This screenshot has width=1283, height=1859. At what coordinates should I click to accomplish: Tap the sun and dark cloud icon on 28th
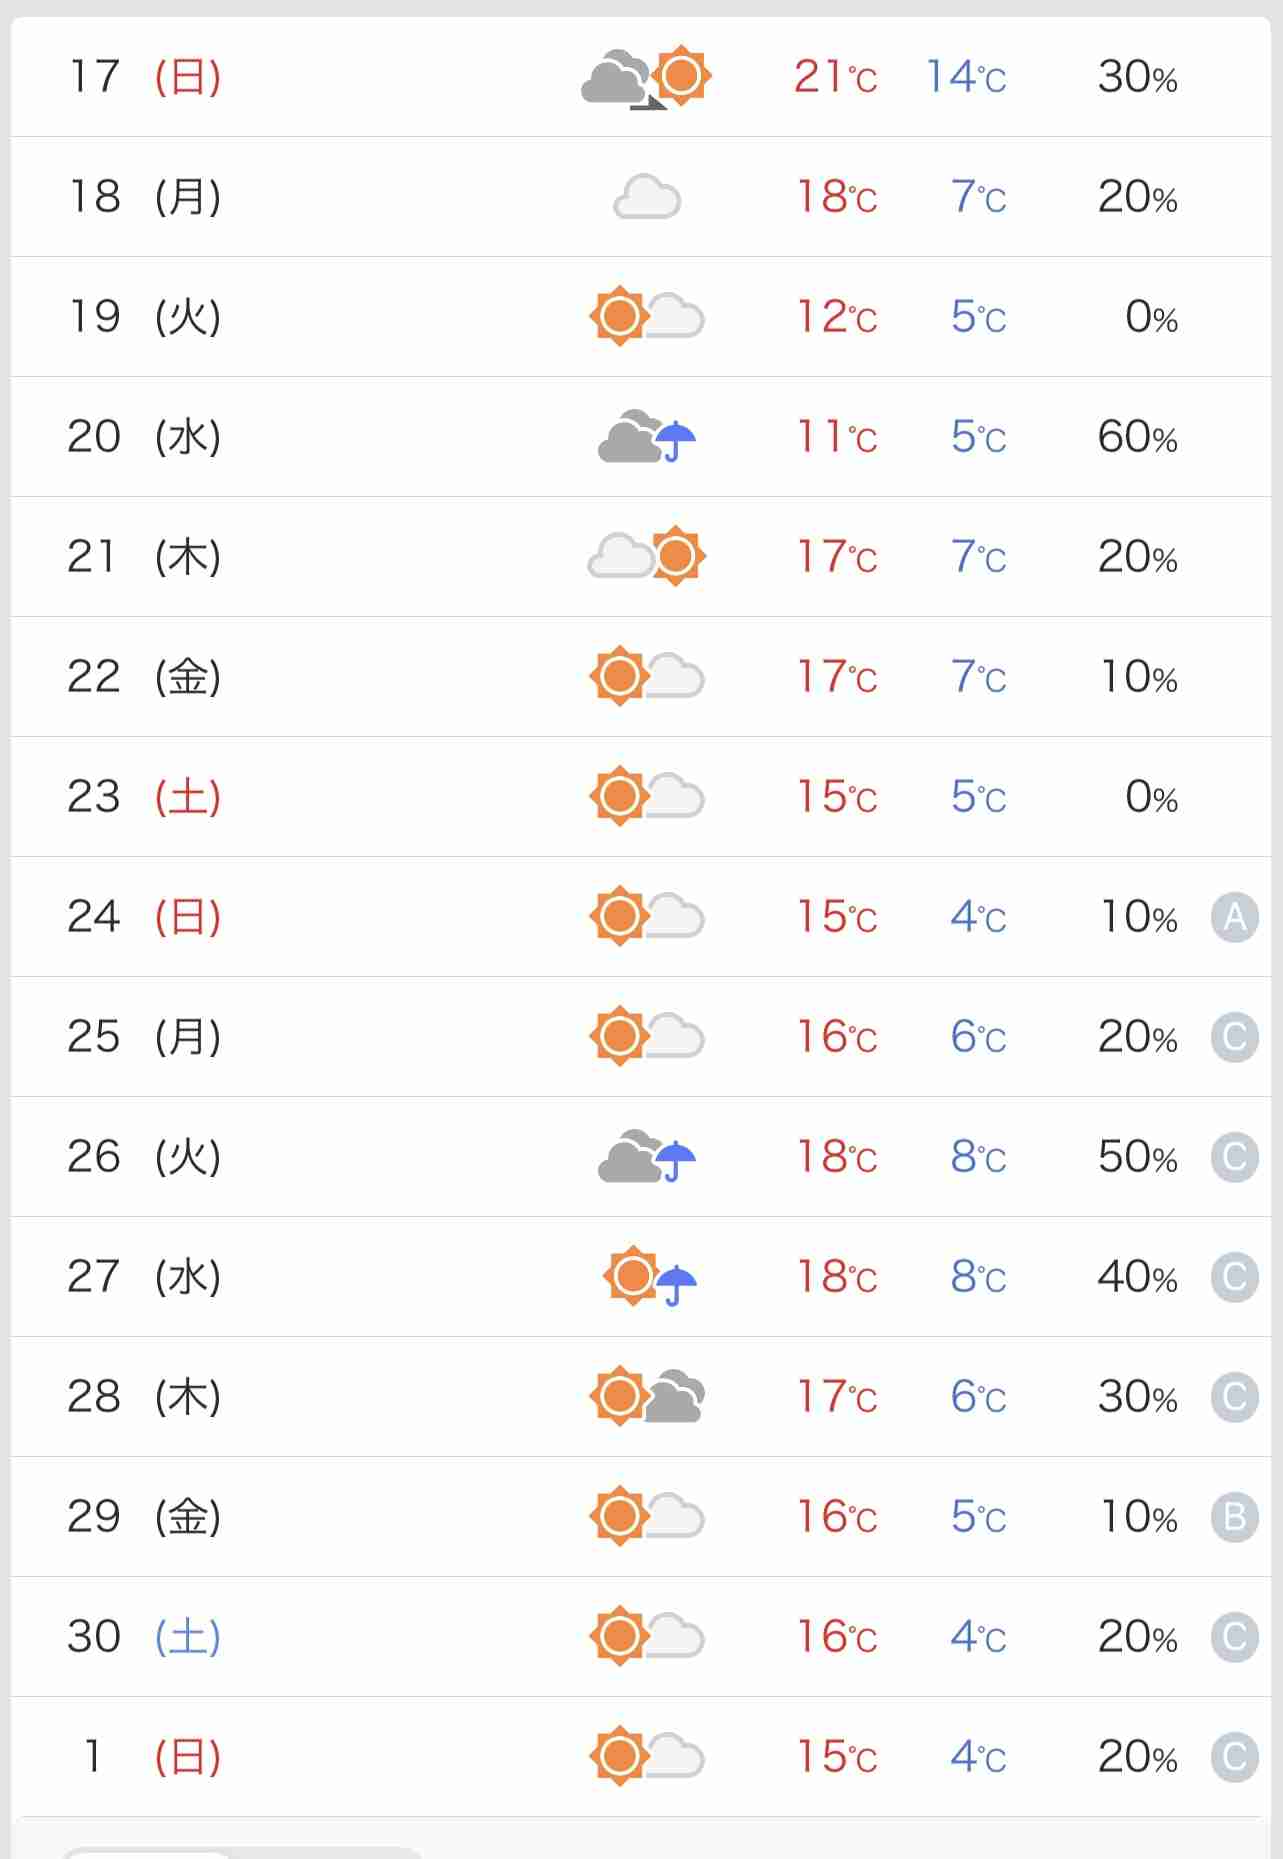coord(647,1396)
